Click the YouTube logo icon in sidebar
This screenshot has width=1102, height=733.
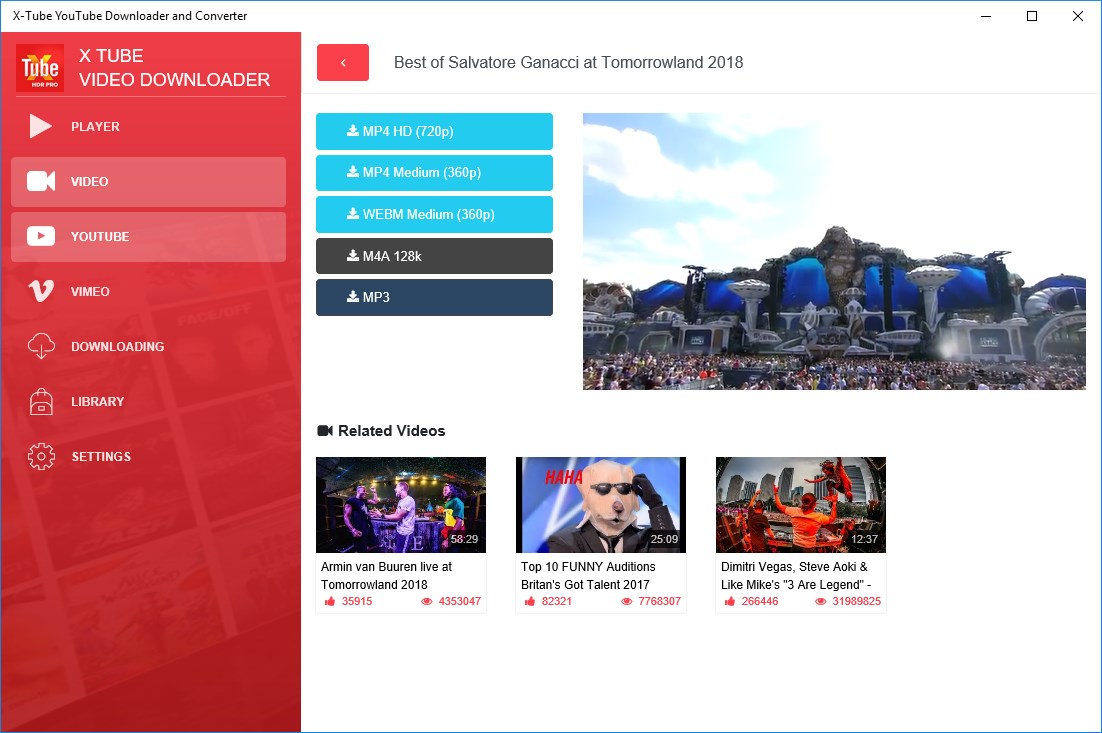(x=41, y=236)
